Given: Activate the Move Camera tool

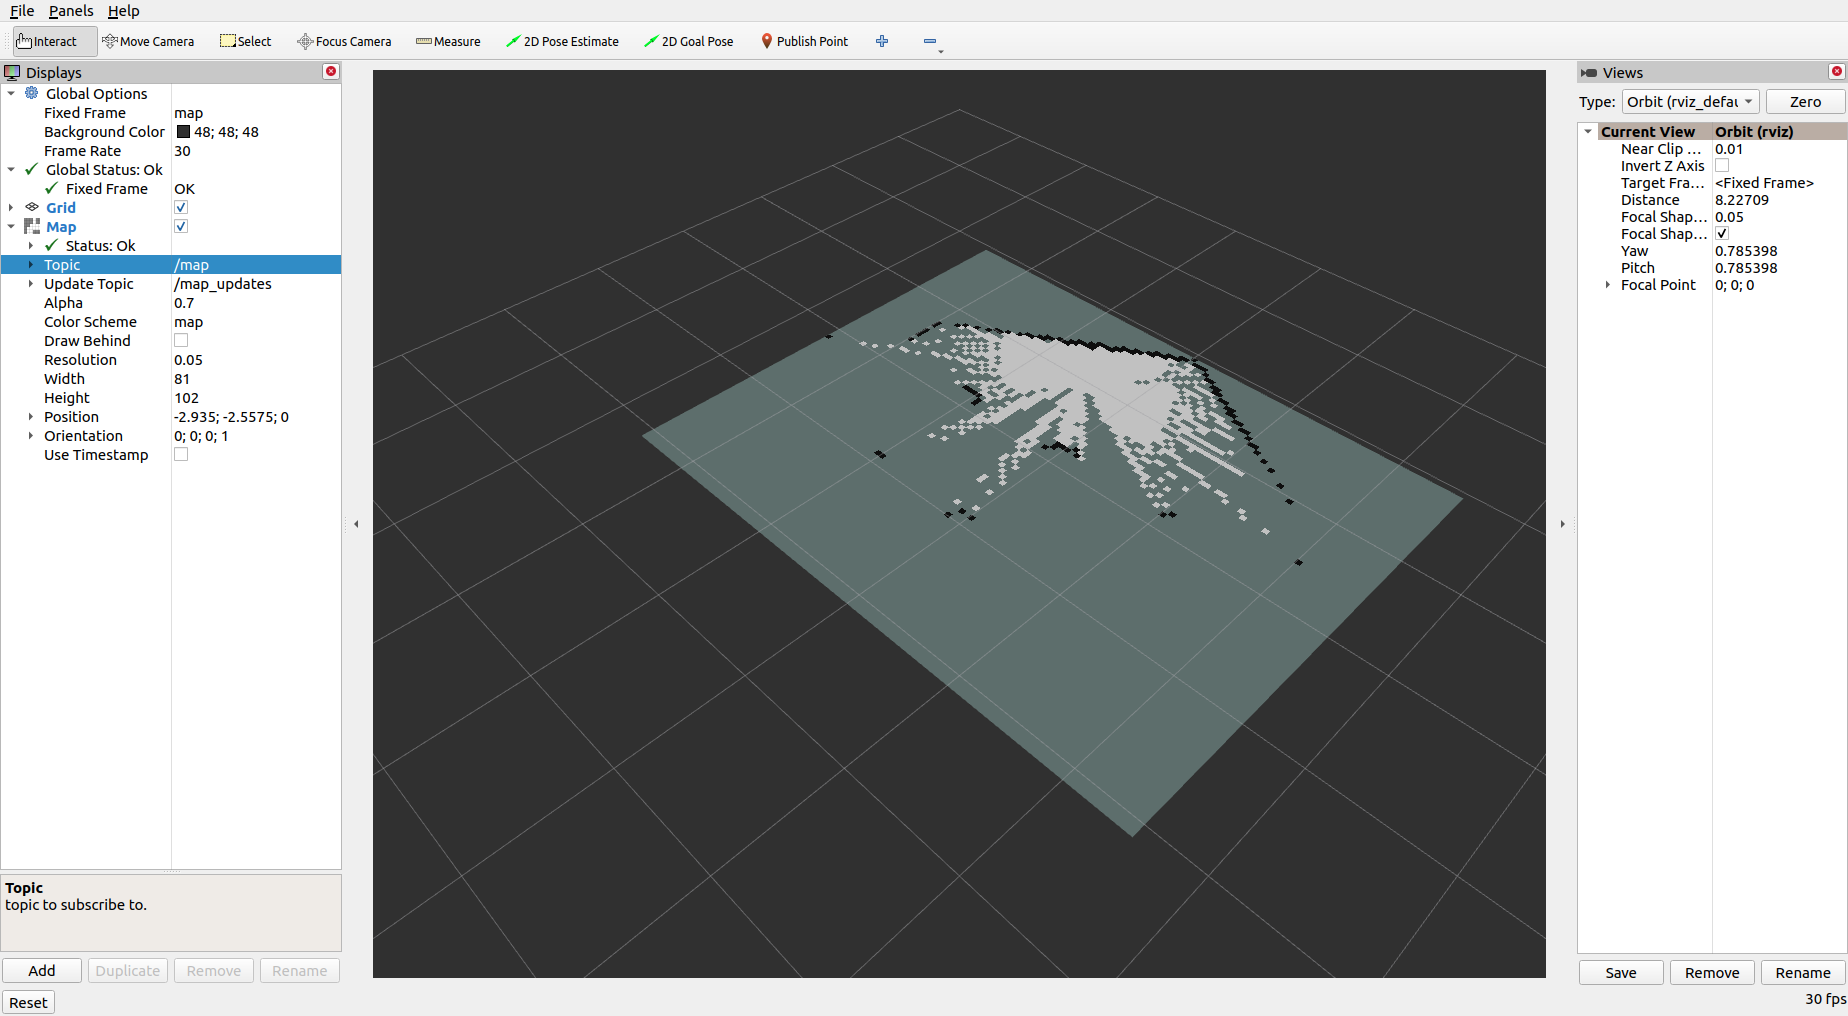Looking at the screenshot, I should tap(148, 41).
